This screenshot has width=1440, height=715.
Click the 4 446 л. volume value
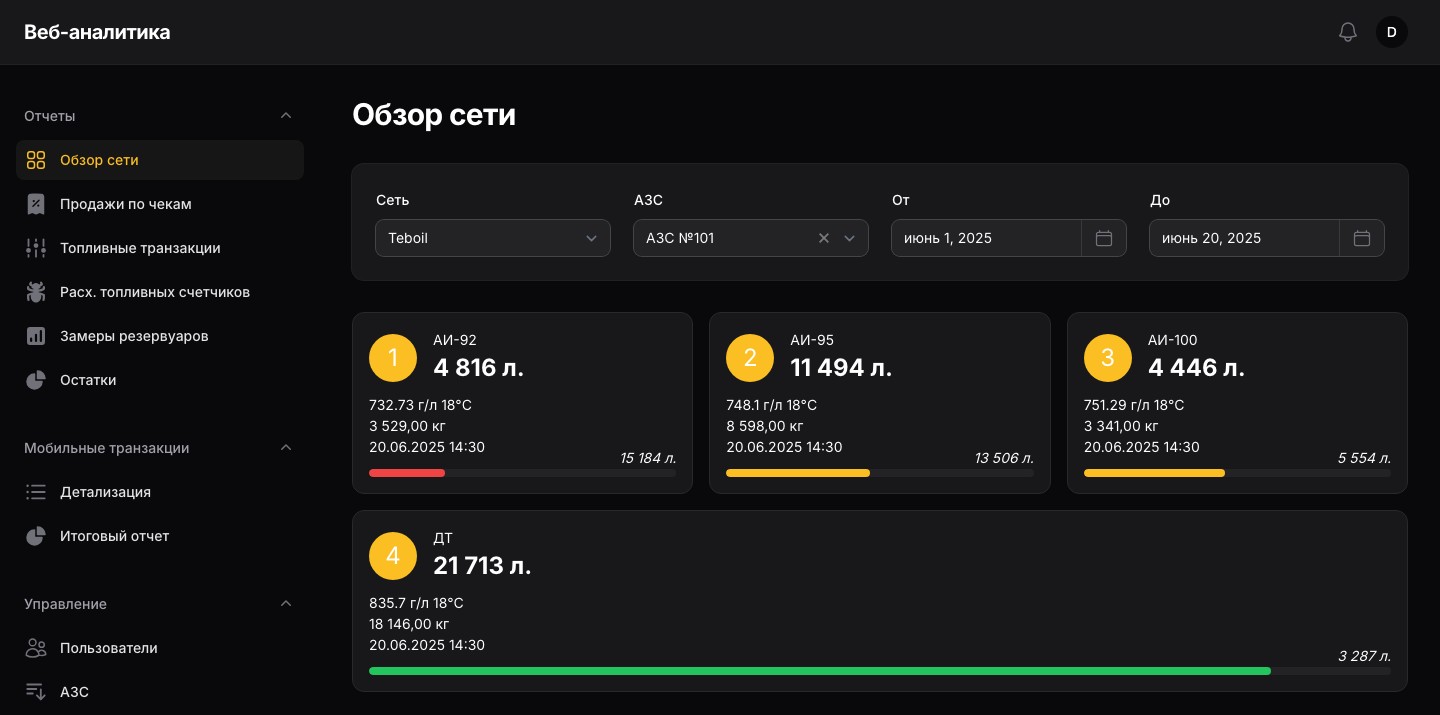[1196, 368]
